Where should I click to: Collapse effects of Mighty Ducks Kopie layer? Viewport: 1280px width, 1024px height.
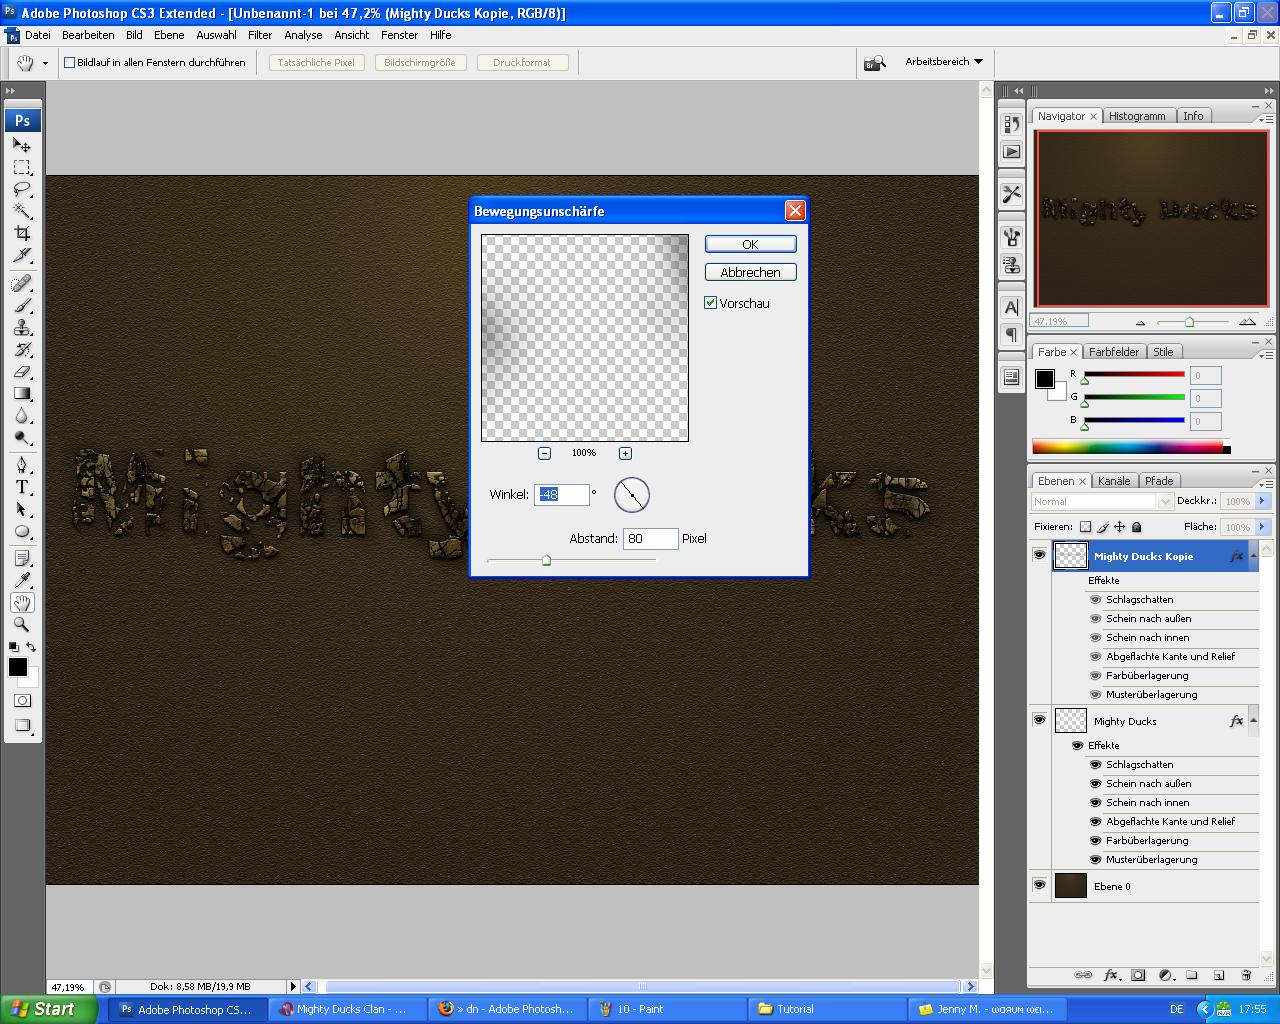tap(1254, 556)
